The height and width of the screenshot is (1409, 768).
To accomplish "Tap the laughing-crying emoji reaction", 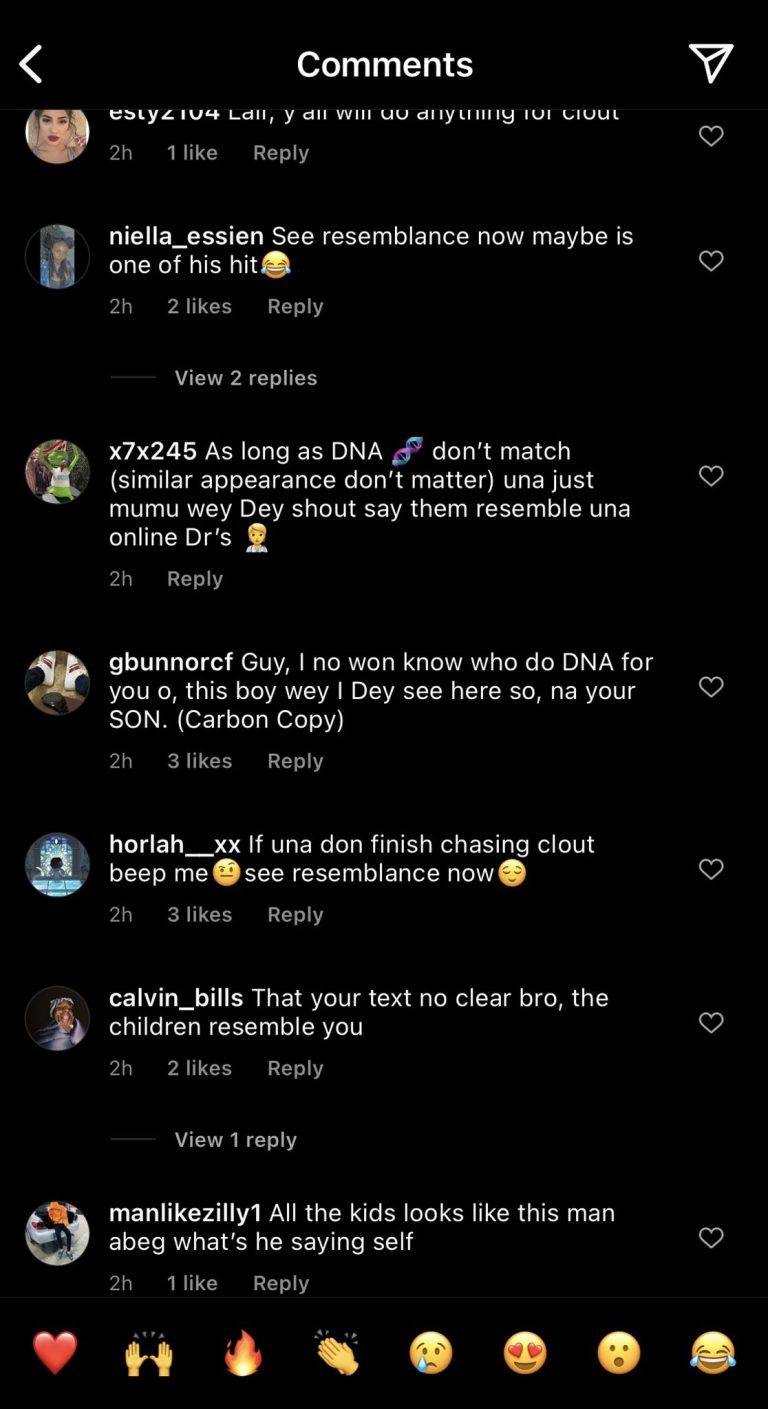I will tap(713, 1353).
